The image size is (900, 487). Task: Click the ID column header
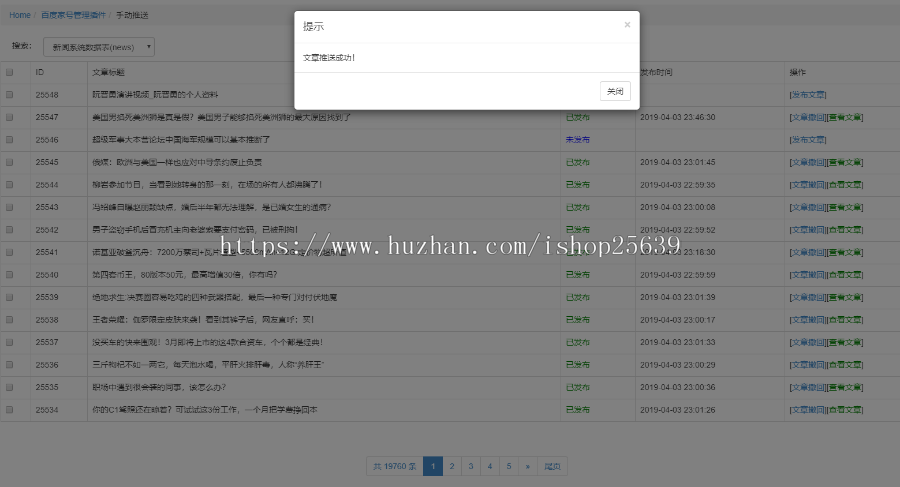click(x=40, y=72)
